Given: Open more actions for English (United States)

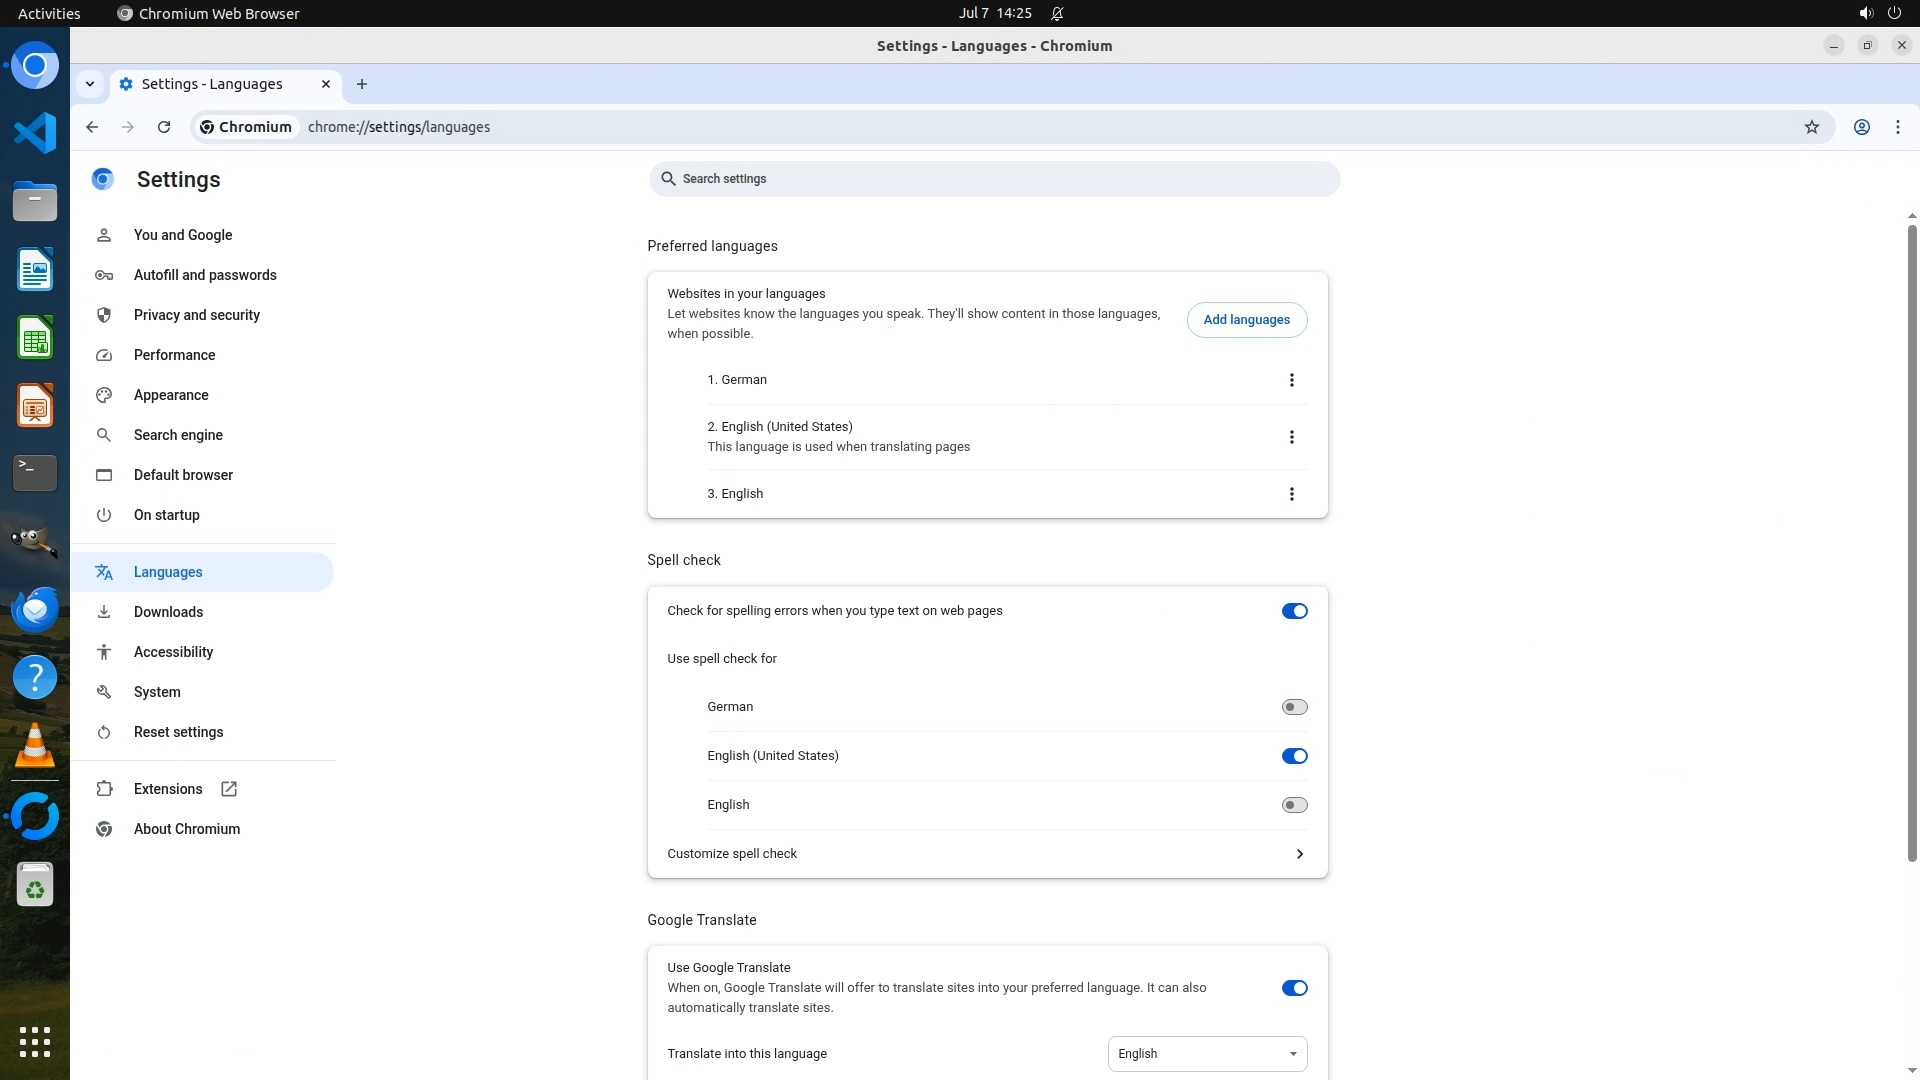Looking at the screenshot, I should click(1291, 437).
